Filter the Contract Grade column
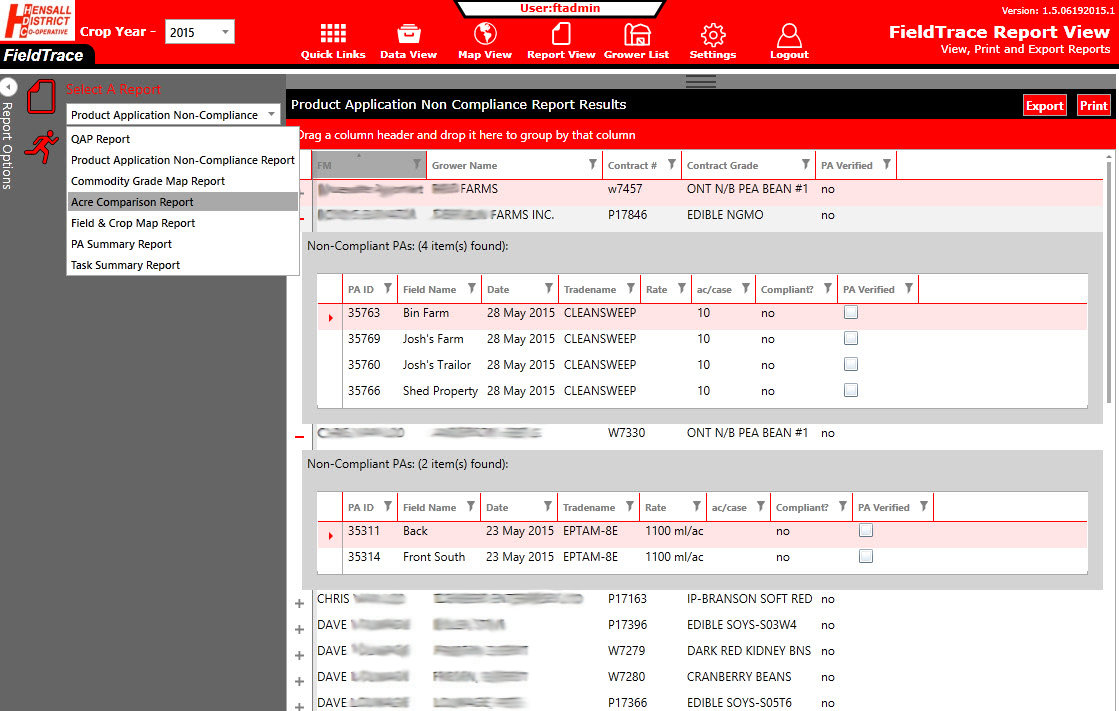This screenshot has height=711, width=1119. [805, 165]
